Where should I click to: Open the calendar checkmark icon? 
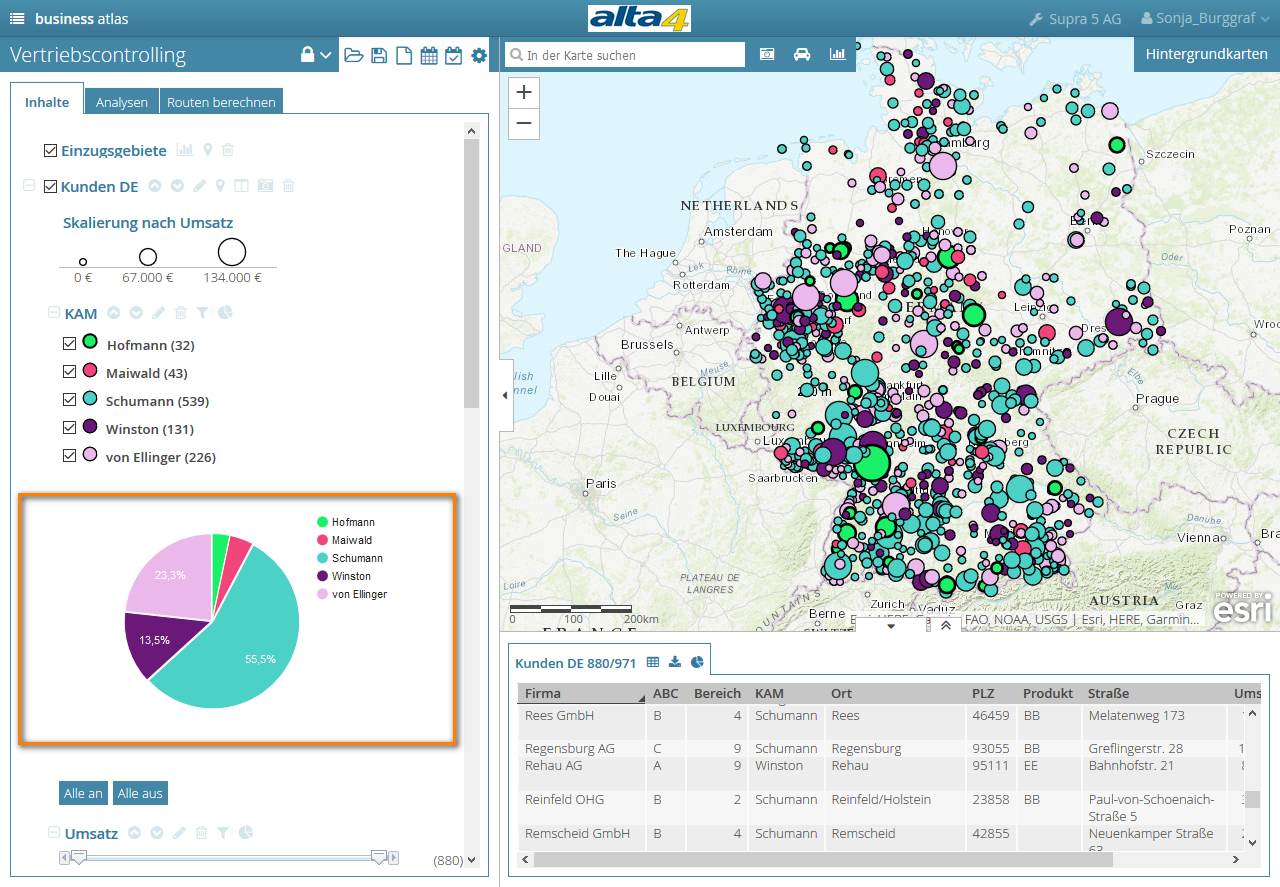point(453,55)
